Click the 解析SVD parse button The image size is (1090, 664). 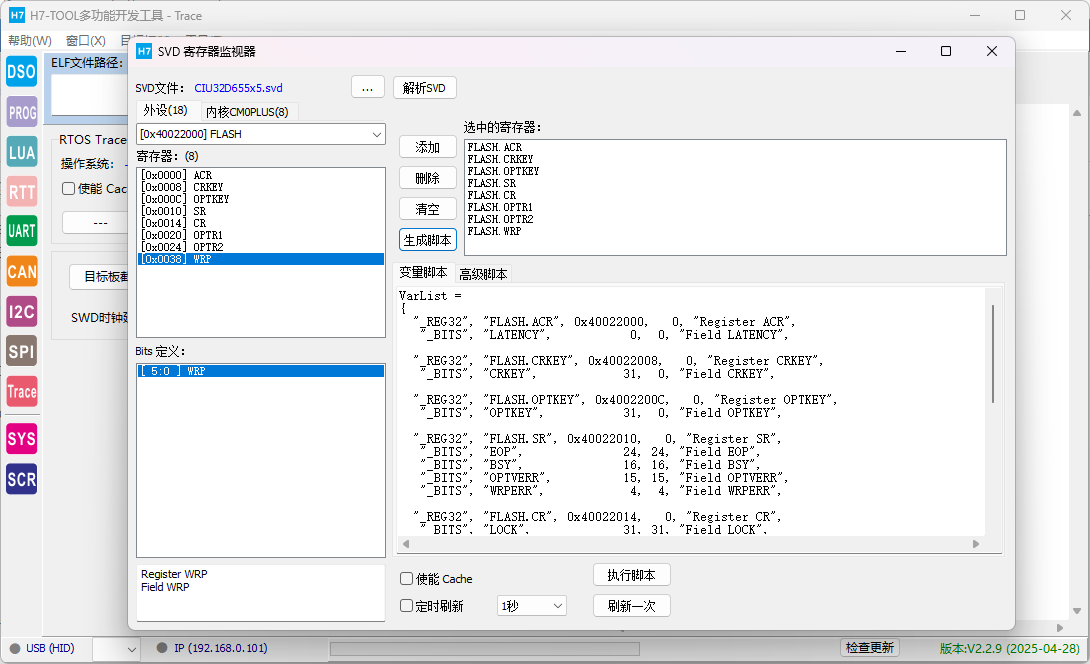click(424, 88)
